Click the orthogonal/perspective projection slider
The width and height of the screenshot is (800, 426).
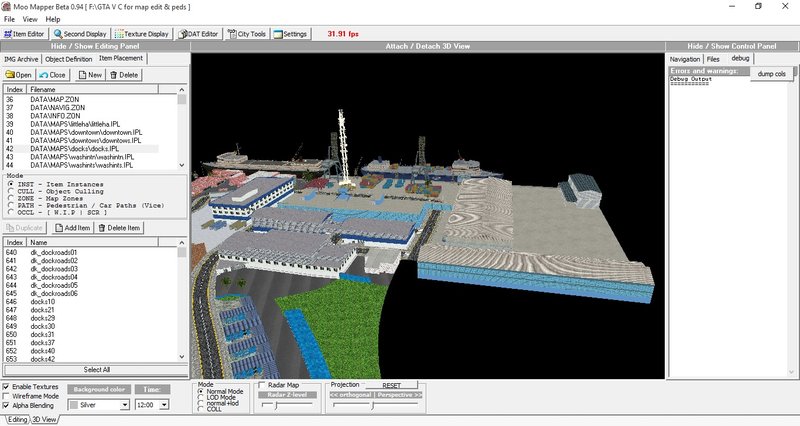[x=374, y=405]
